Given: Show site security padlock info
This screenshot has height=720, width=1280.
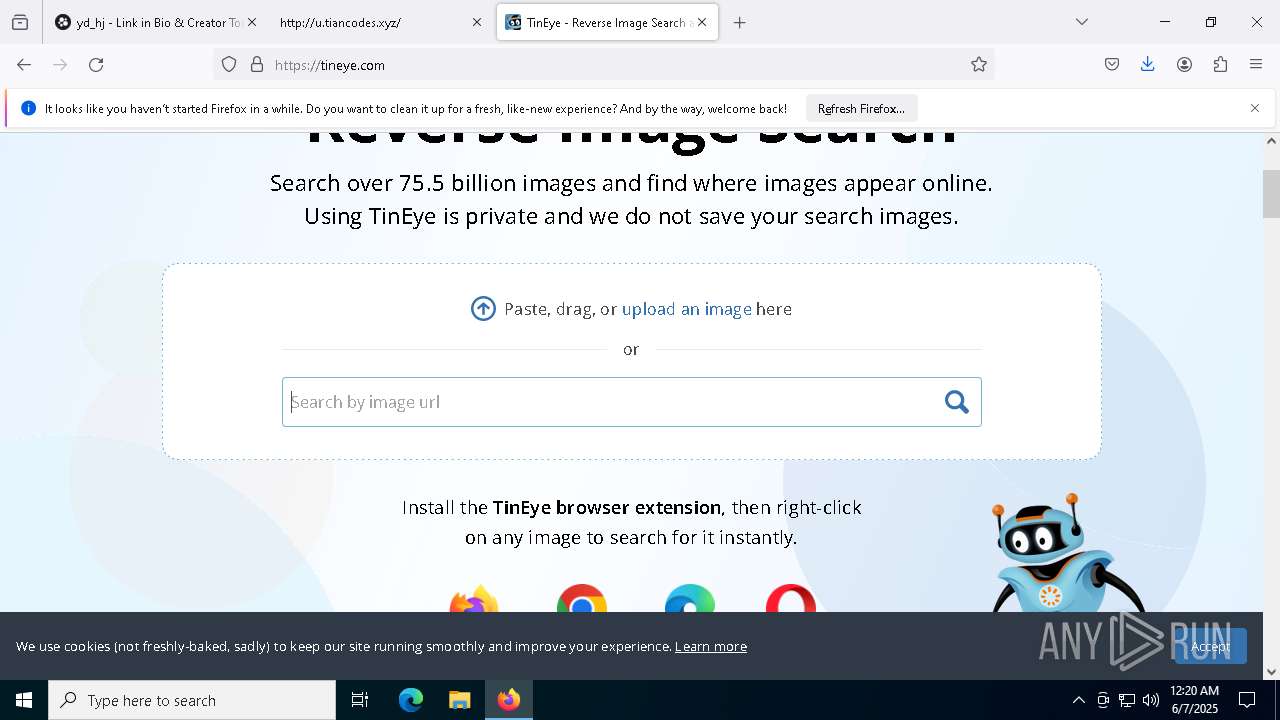Looking at the screenshot, I should [257, 65].
